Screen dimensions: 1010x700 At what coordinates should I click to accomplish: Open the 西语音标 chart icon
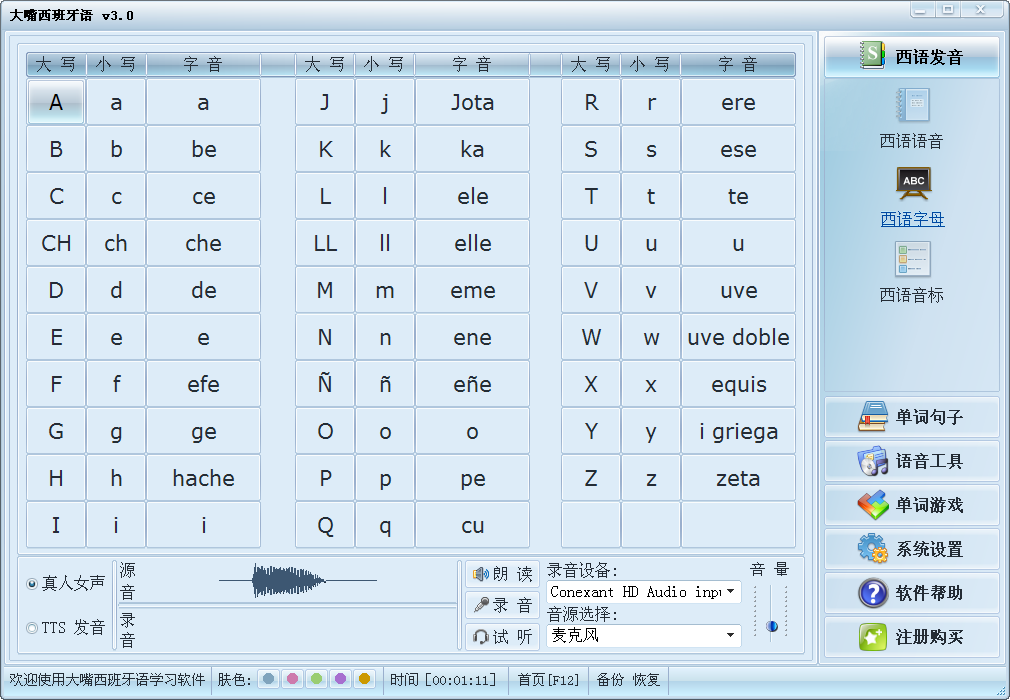912,259
